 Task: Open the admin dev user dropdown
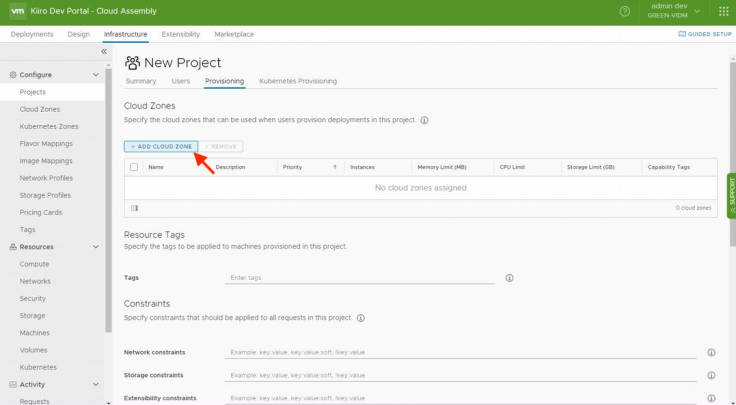tap(674, 11)
